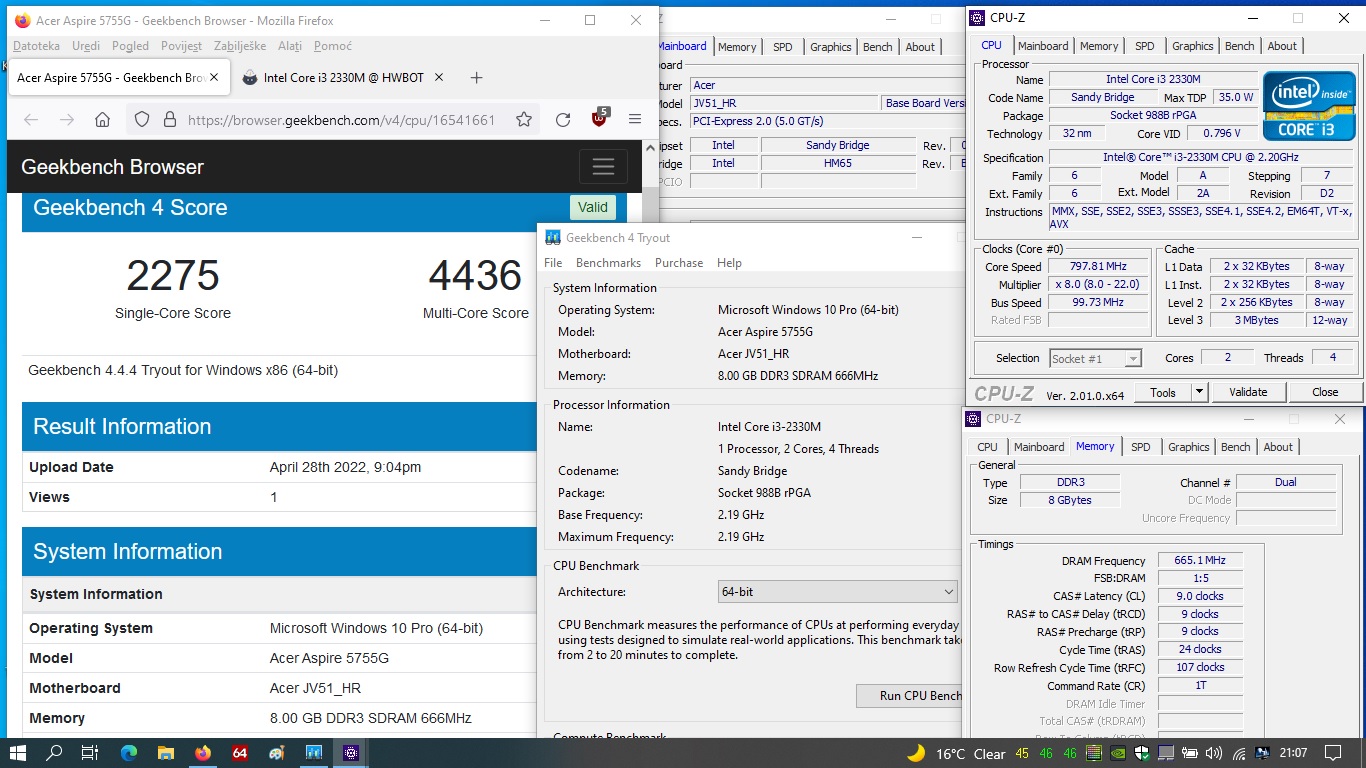Switch to CPU-Z taskbar icon
The width and height of the screenshot is (1366, 768).
[x=351, y=753]
